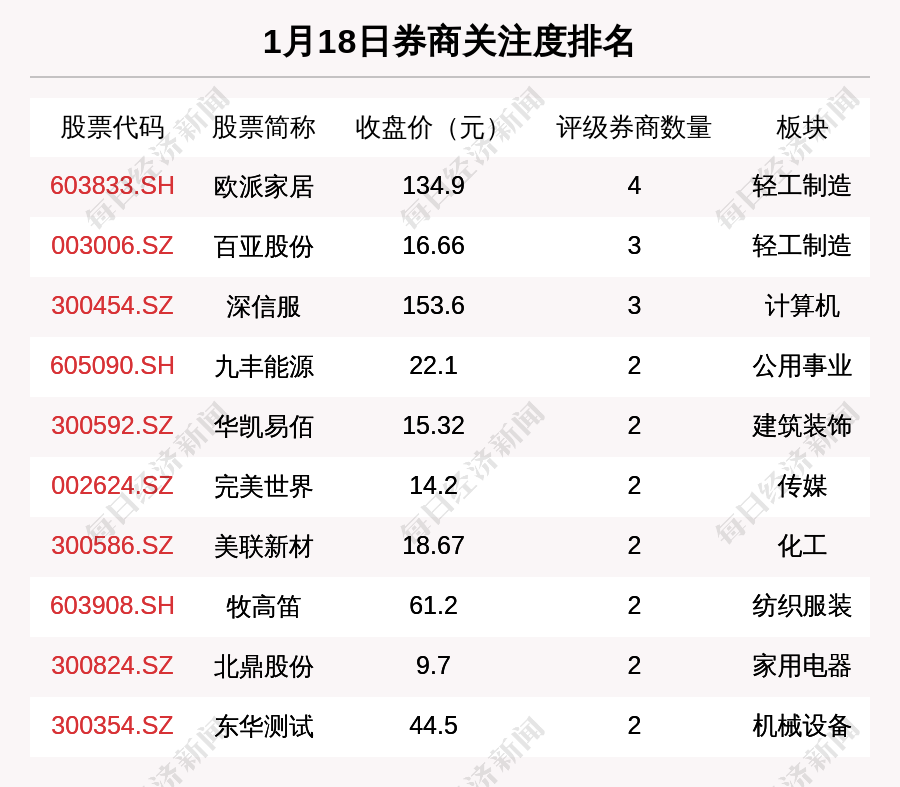Click stock name 深信服
The width and height of the screenshot is (900, 787).
[263, 307]
